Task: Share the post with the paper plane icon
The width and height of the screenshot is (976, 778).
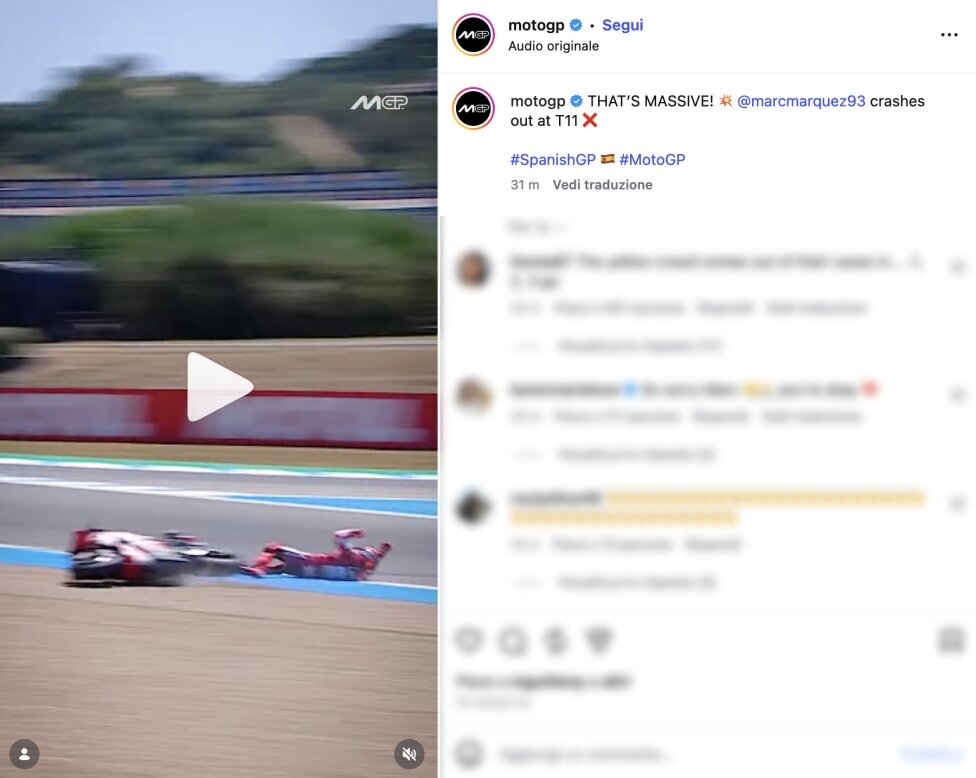Action: 599,640
